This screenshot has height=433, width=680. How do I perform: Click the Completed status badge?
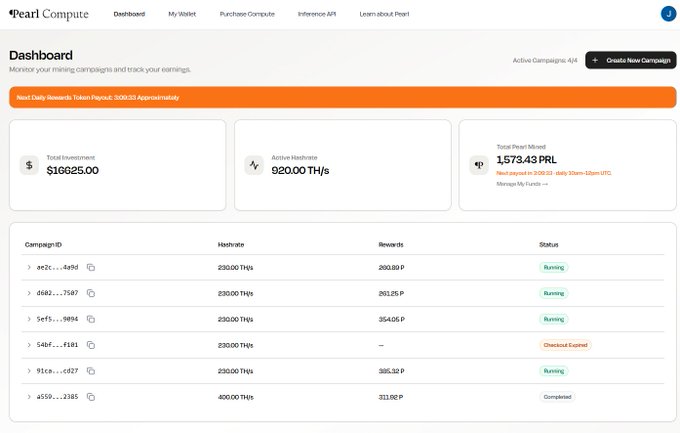(x=557, y=397)
